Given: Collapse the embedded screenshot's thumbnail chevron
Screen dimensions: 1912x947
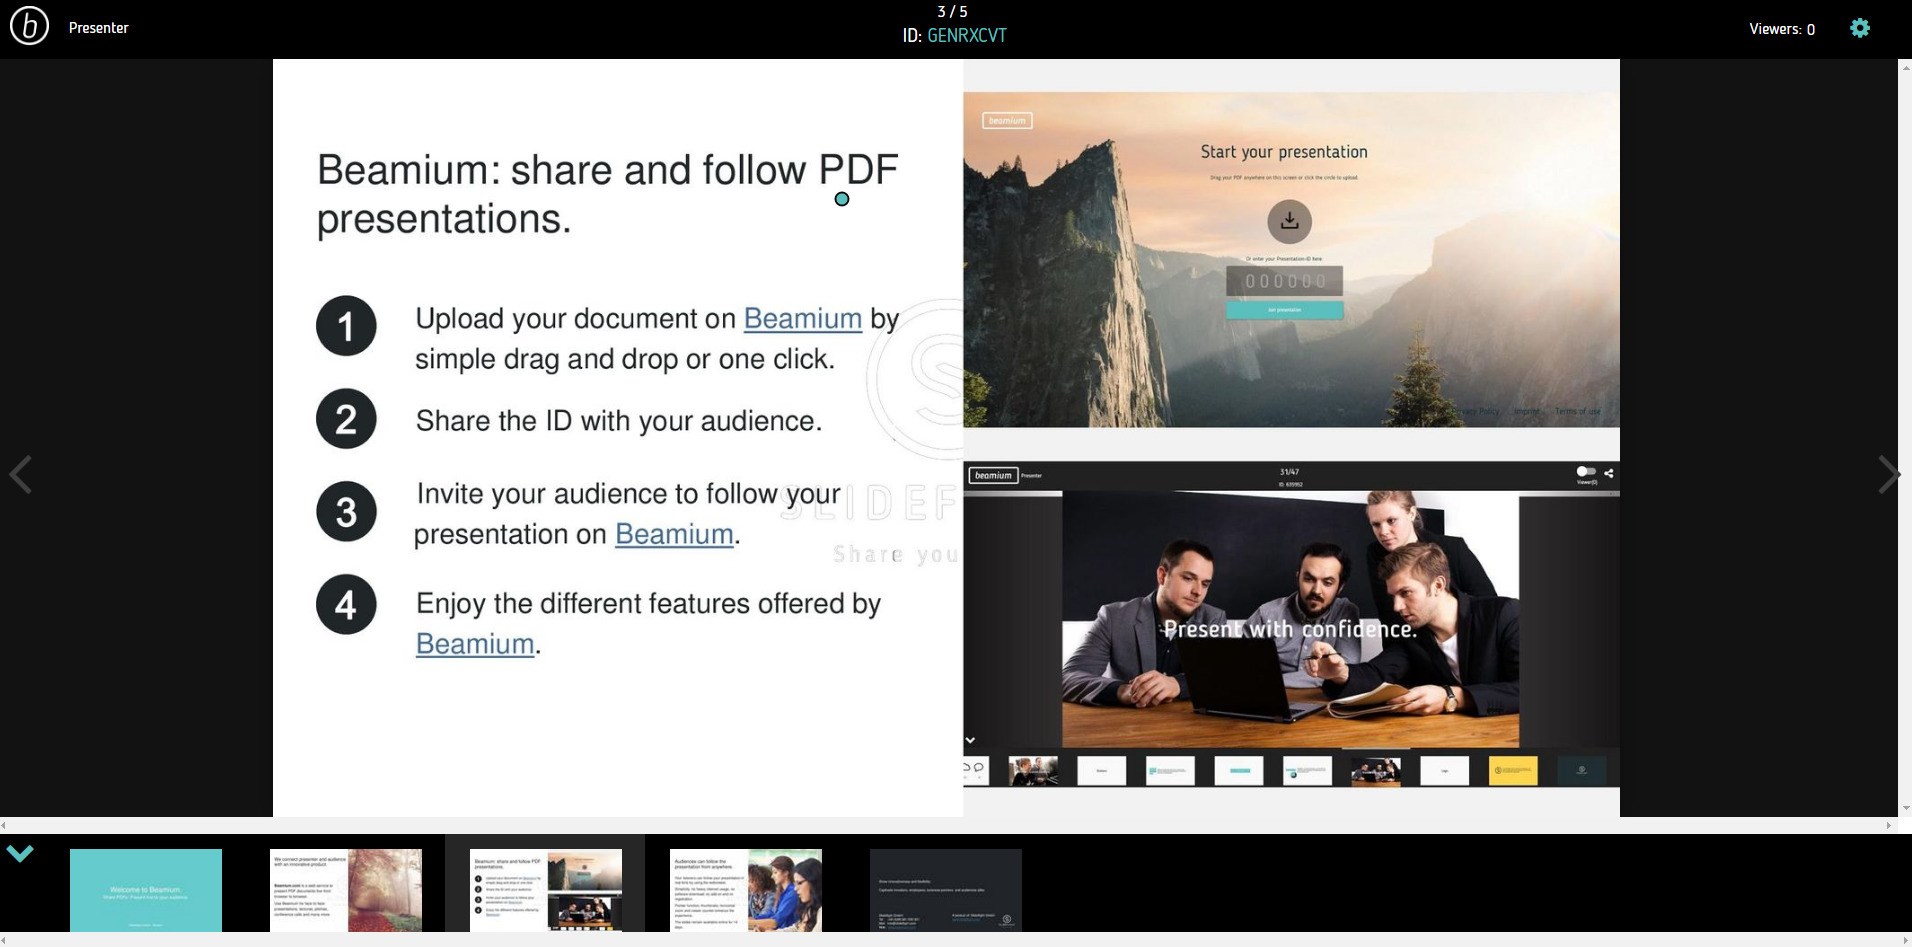Looking at the screenshot, I should point(970,740).
